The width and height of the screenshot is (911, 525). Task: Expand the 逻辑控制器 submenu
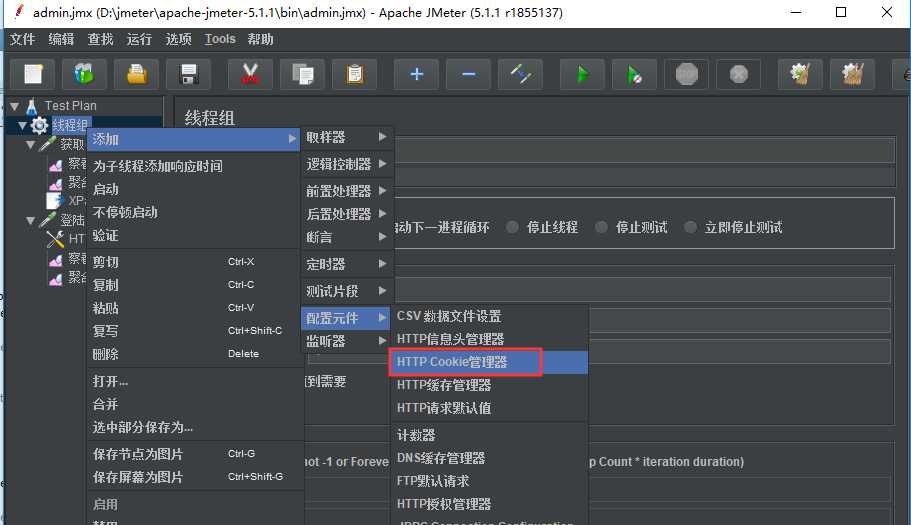coord(347,164)
